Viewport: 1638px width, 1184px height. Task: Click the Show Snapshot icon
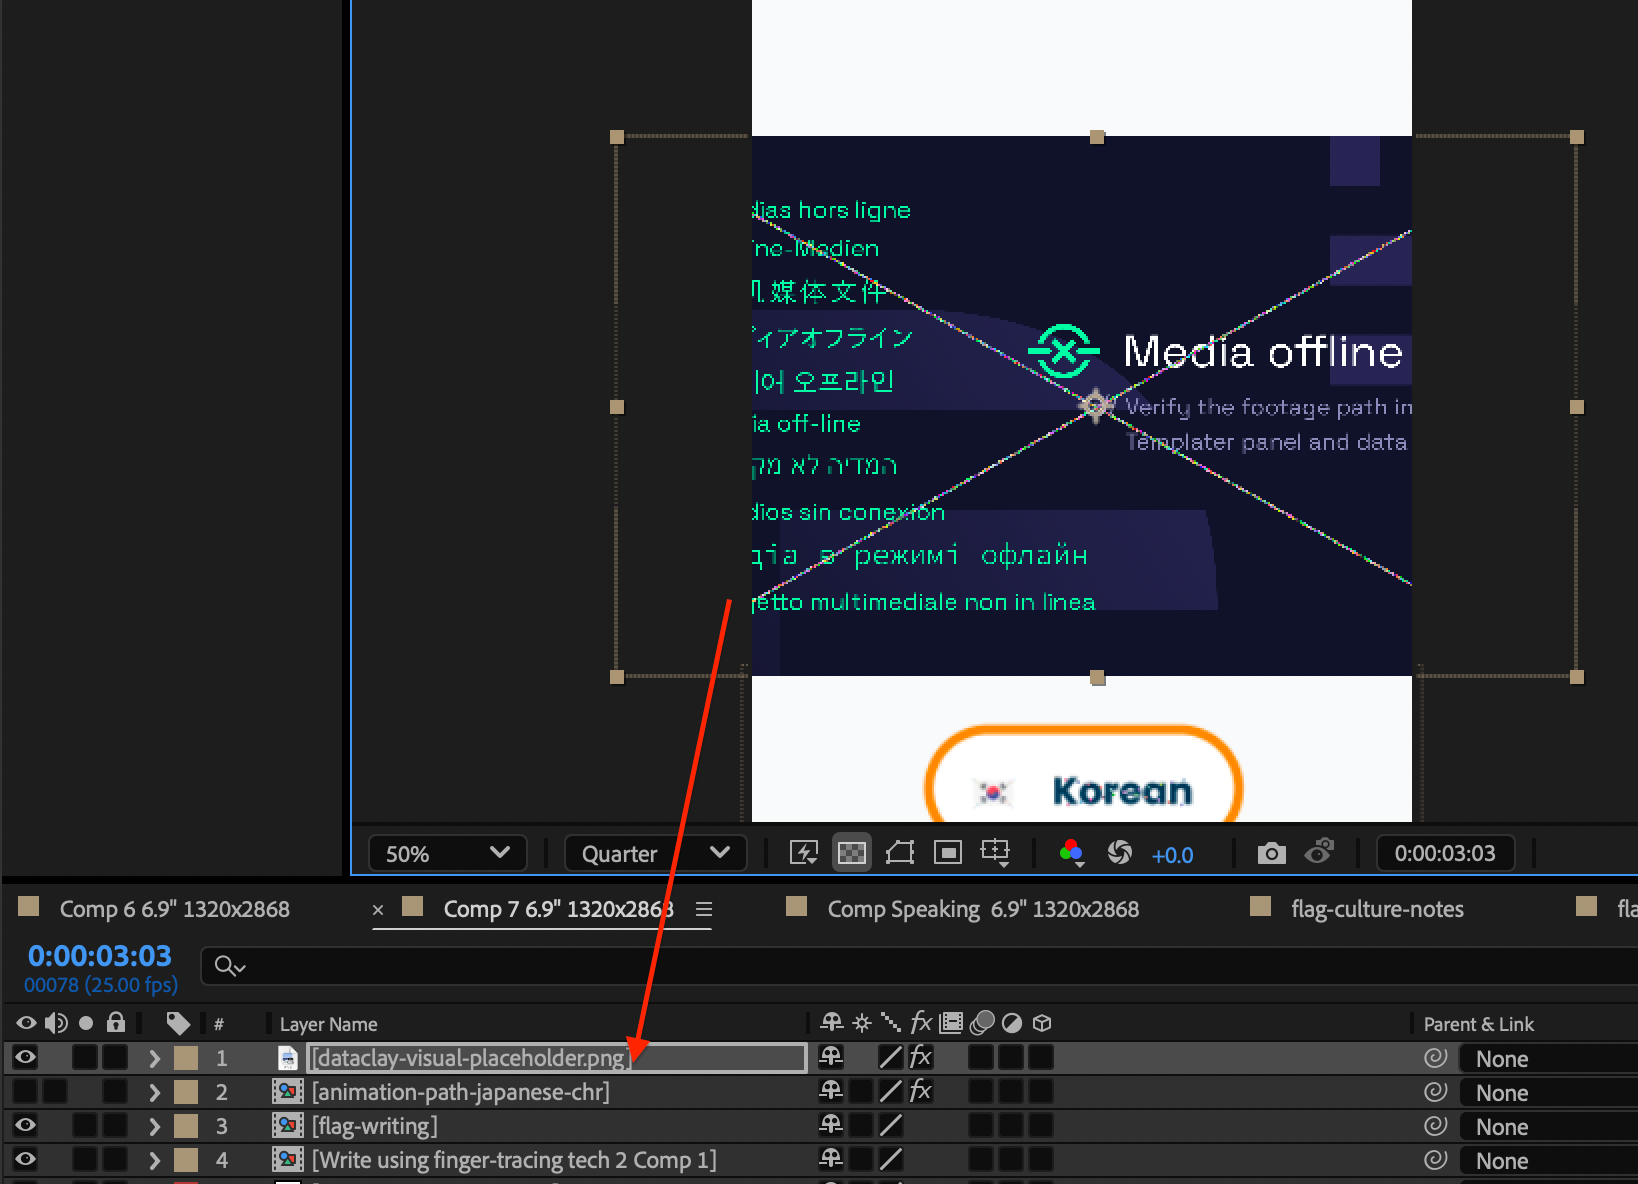(x=1319, y=852)
